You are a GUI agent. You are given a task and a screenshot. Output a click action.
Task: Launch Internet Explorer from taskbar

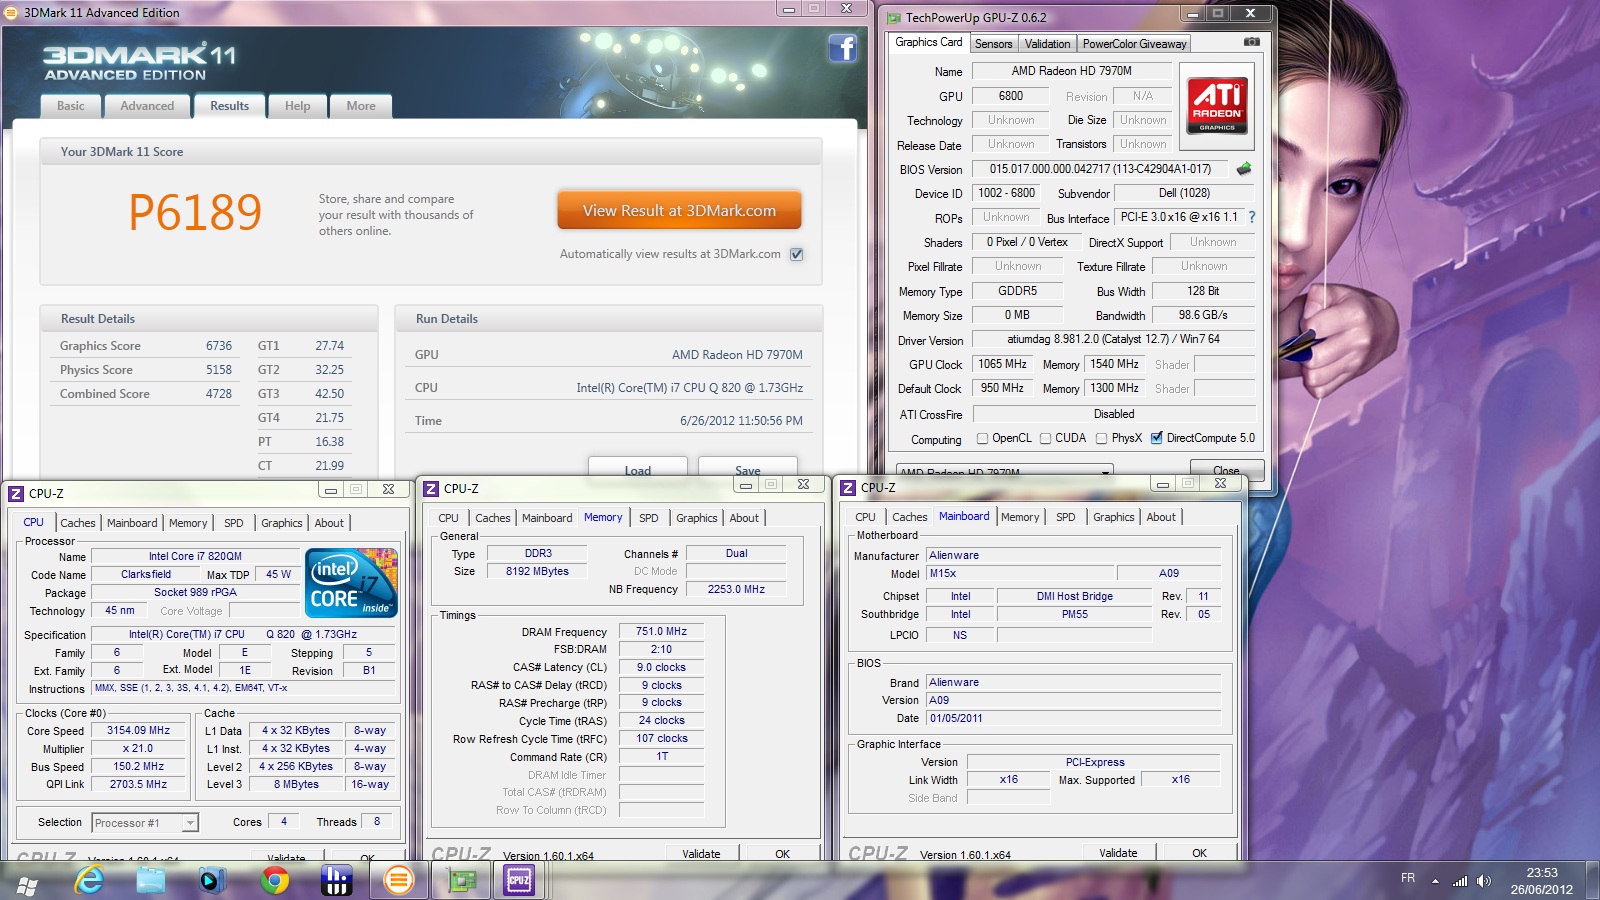(x=89, y=880)
